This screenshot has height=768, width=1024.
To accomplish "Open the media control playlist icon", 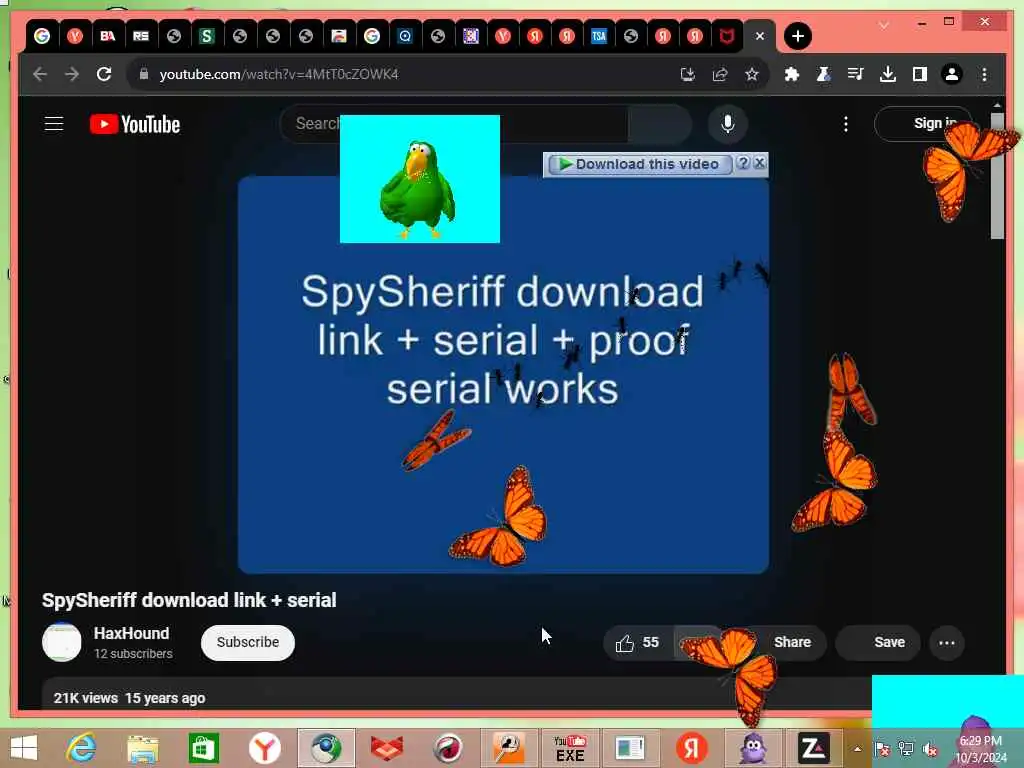I will (x=856, y=74).
